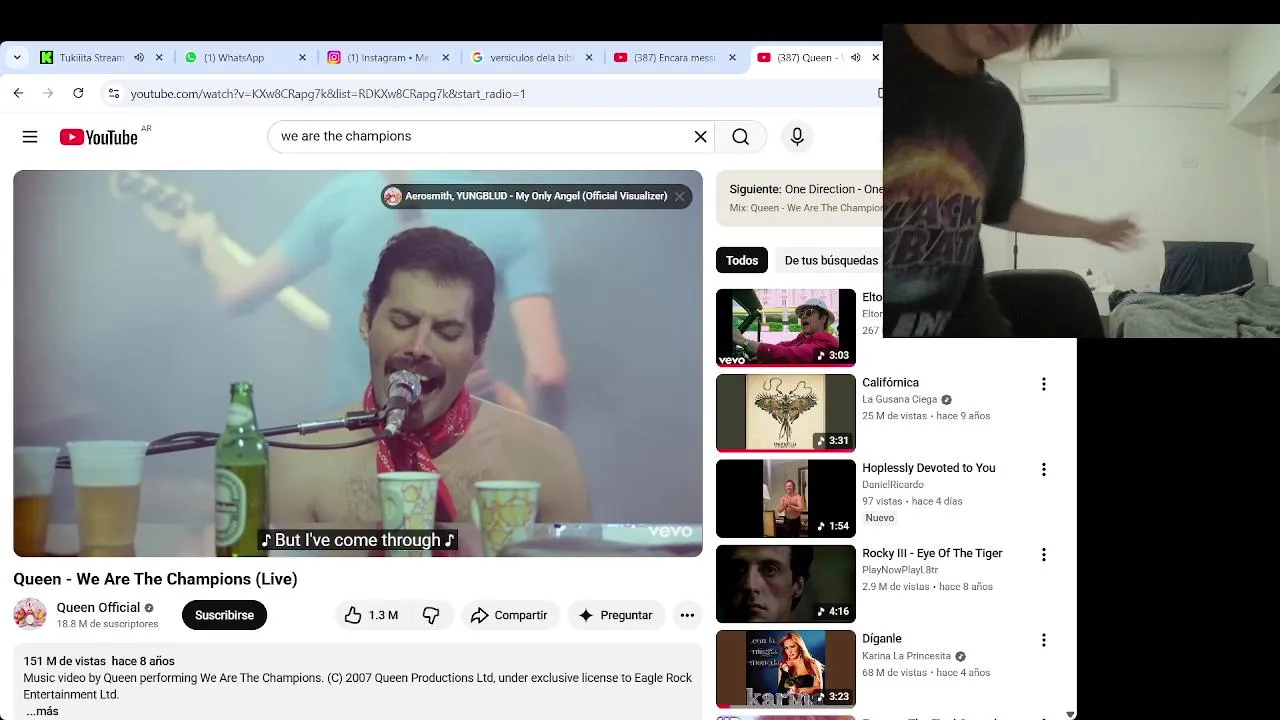
Task: Click the video title Queen - We Are The Champions (Live)
Action: click(155, 579)
